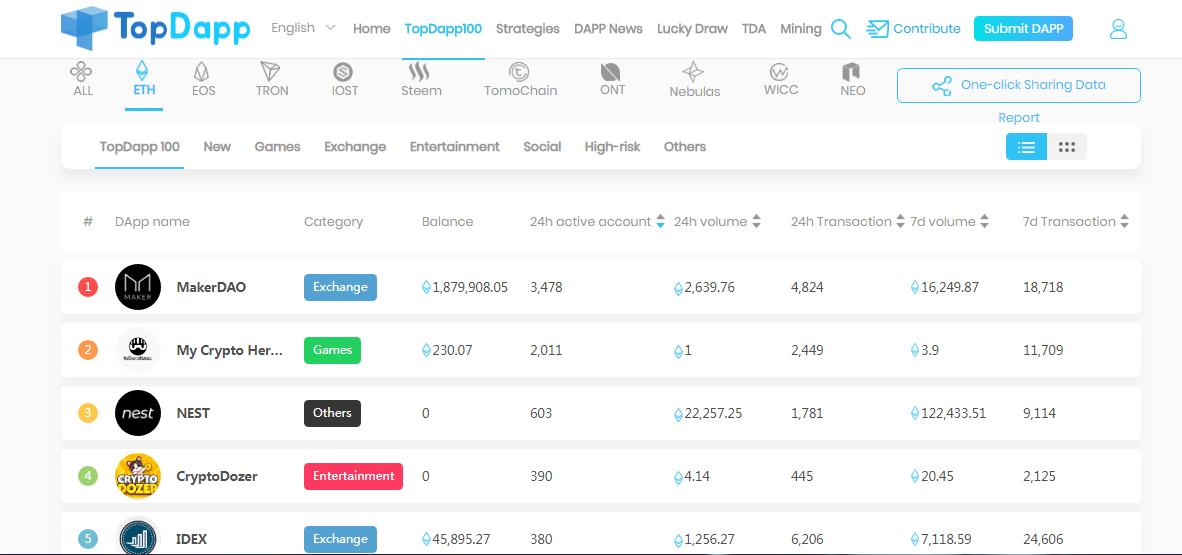Switch to grid view layout
Image resolution: width=1182 pixels, height=555 pixels.
pyautogui.click(x=1067, y=147)
